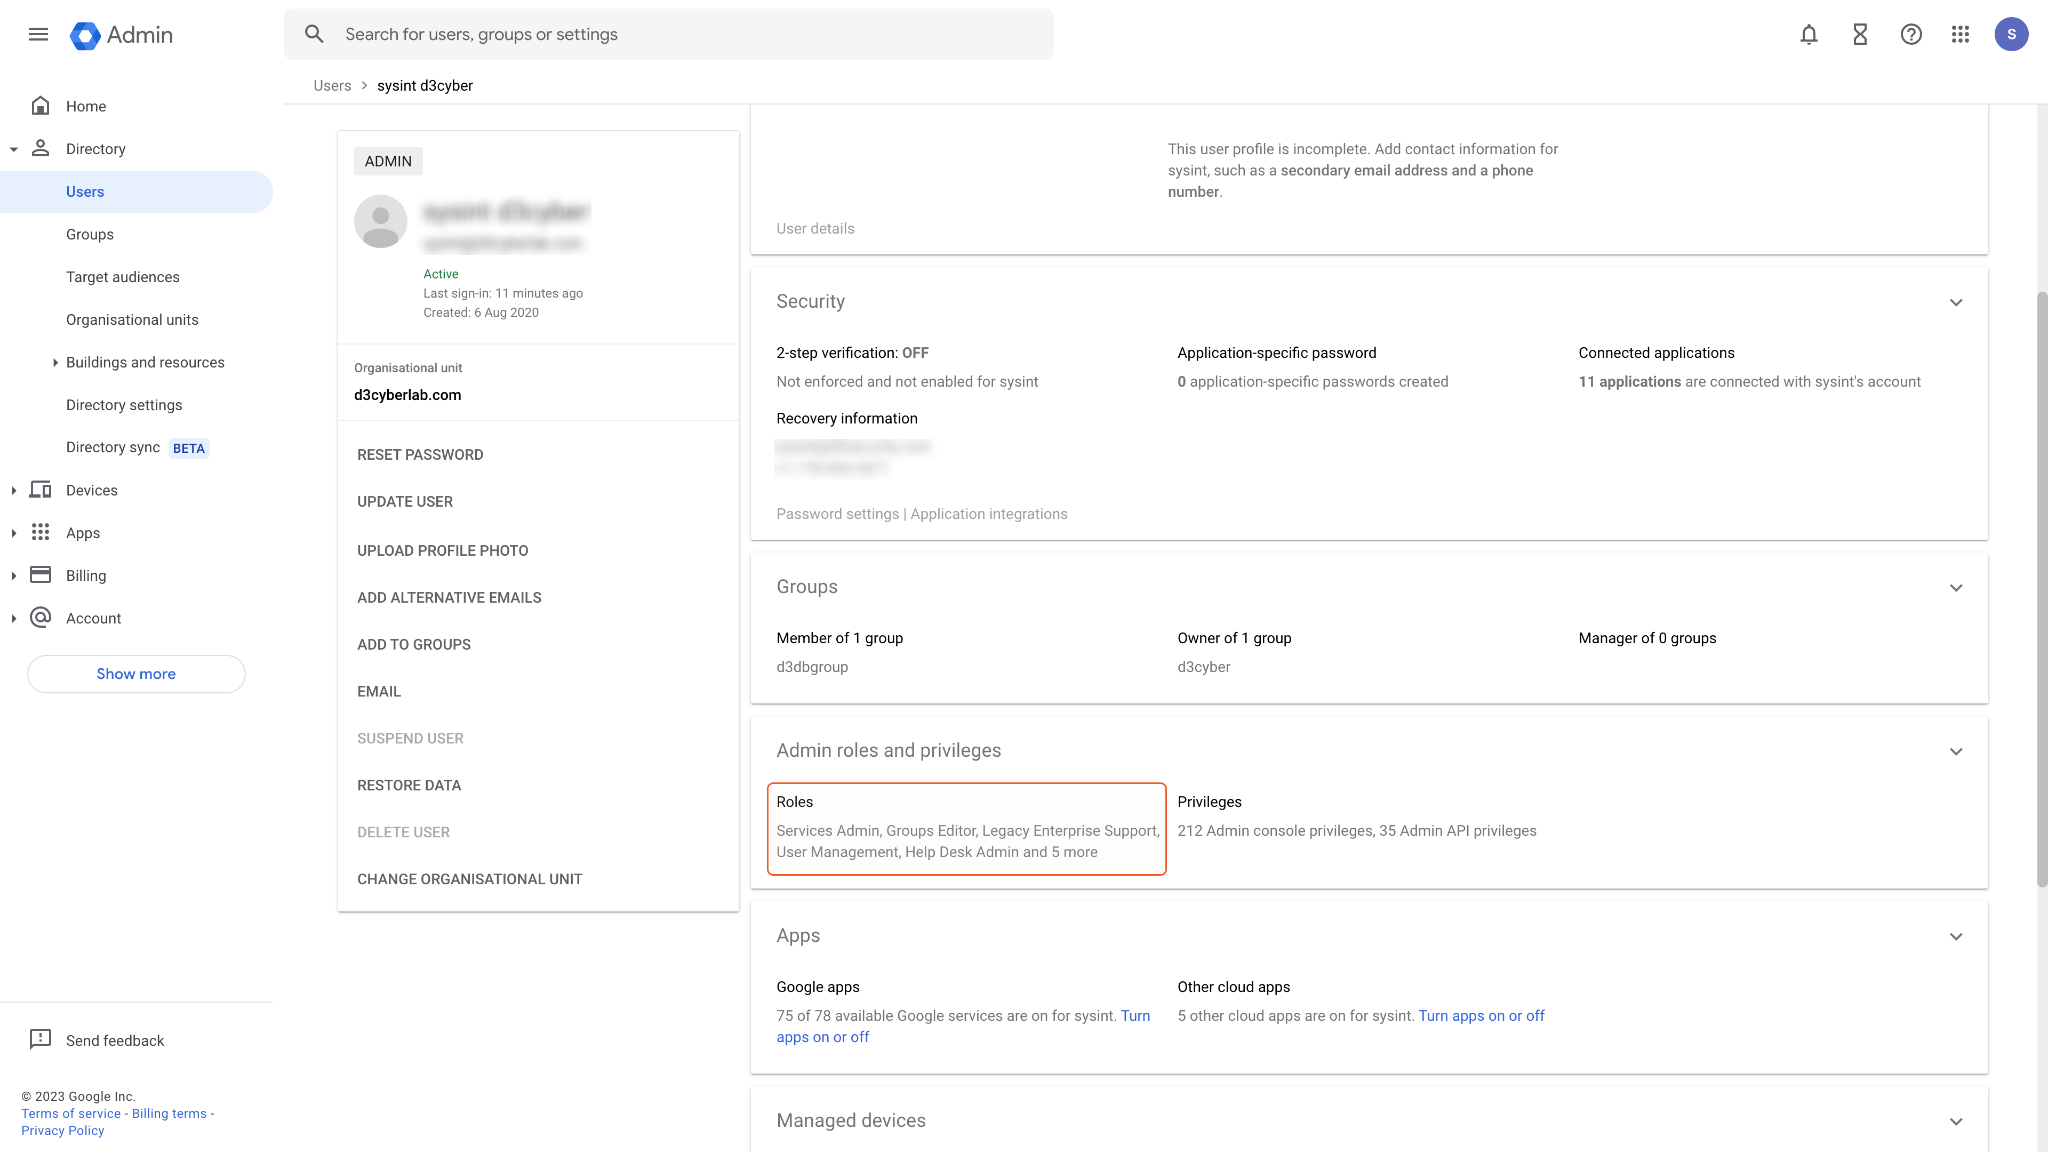
Task: Expand Devices in the sidebar
Action: click(14, 490)
